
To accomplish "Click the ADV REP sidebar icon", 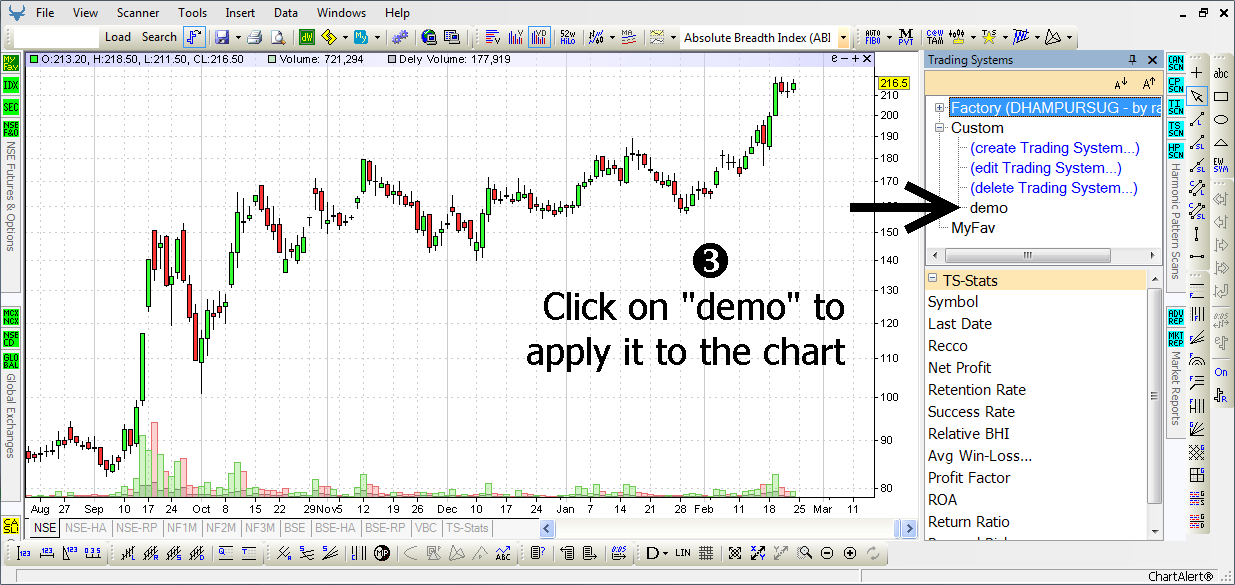I will point(1176,317).
